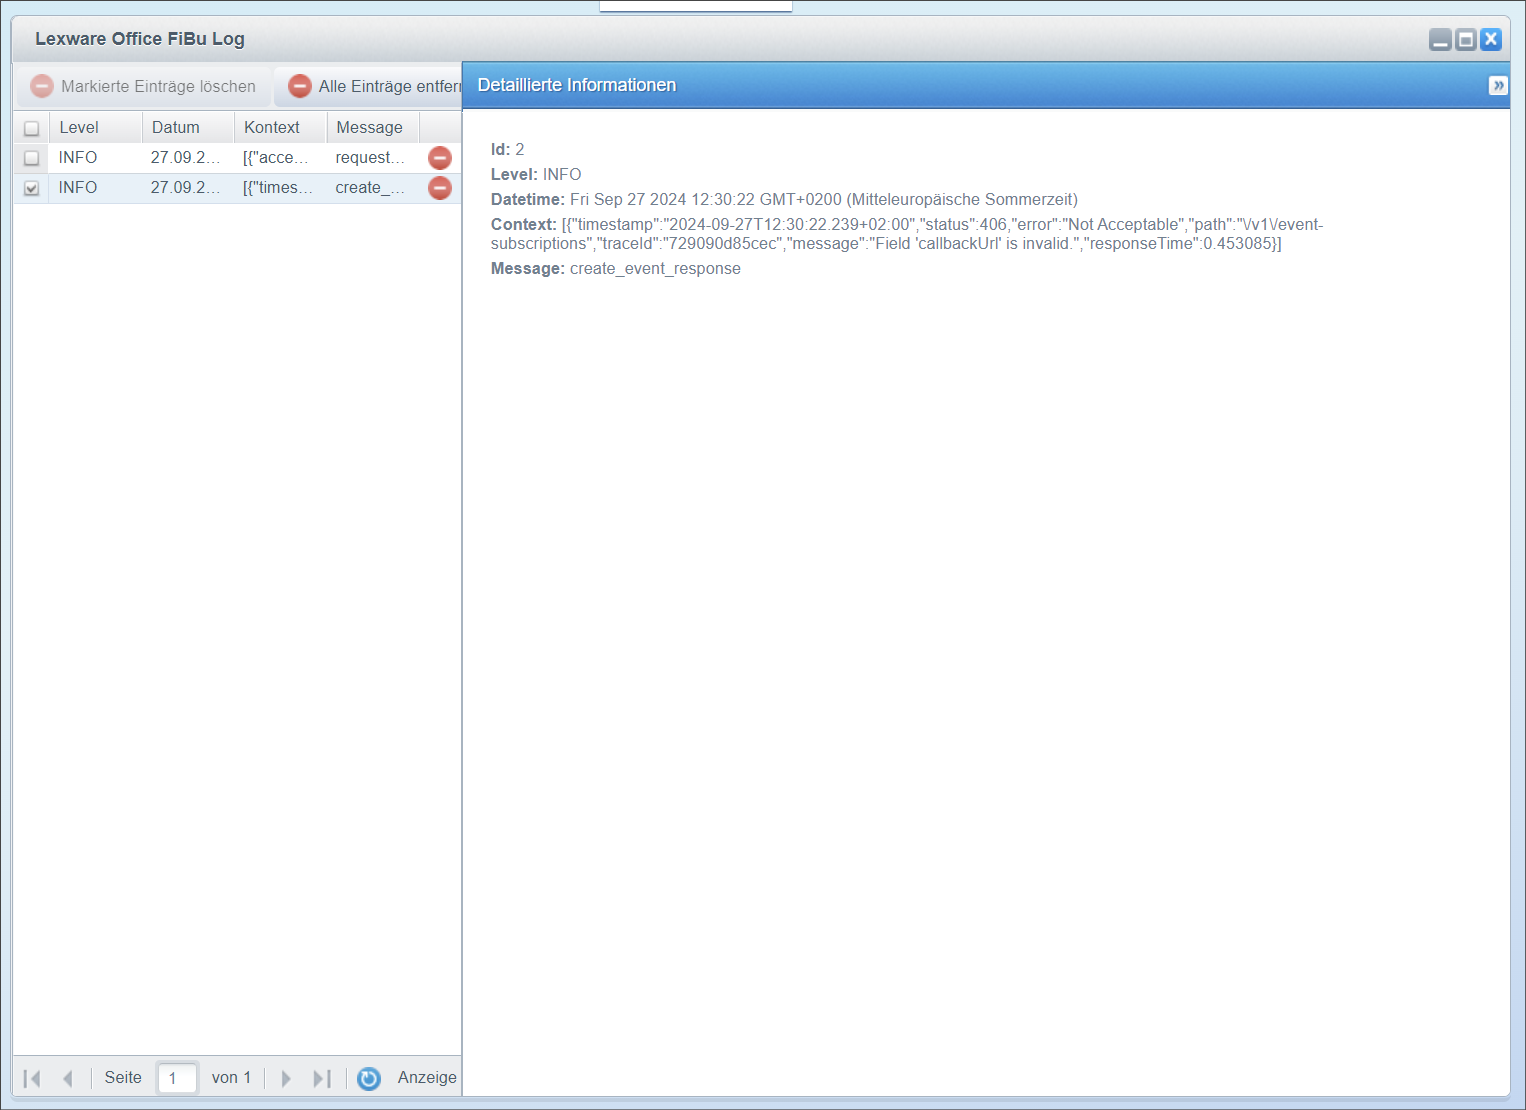The height and width of the screenshot is (1110, 1526).
Task: Delete the request log row via red icon
Action: 439,158
